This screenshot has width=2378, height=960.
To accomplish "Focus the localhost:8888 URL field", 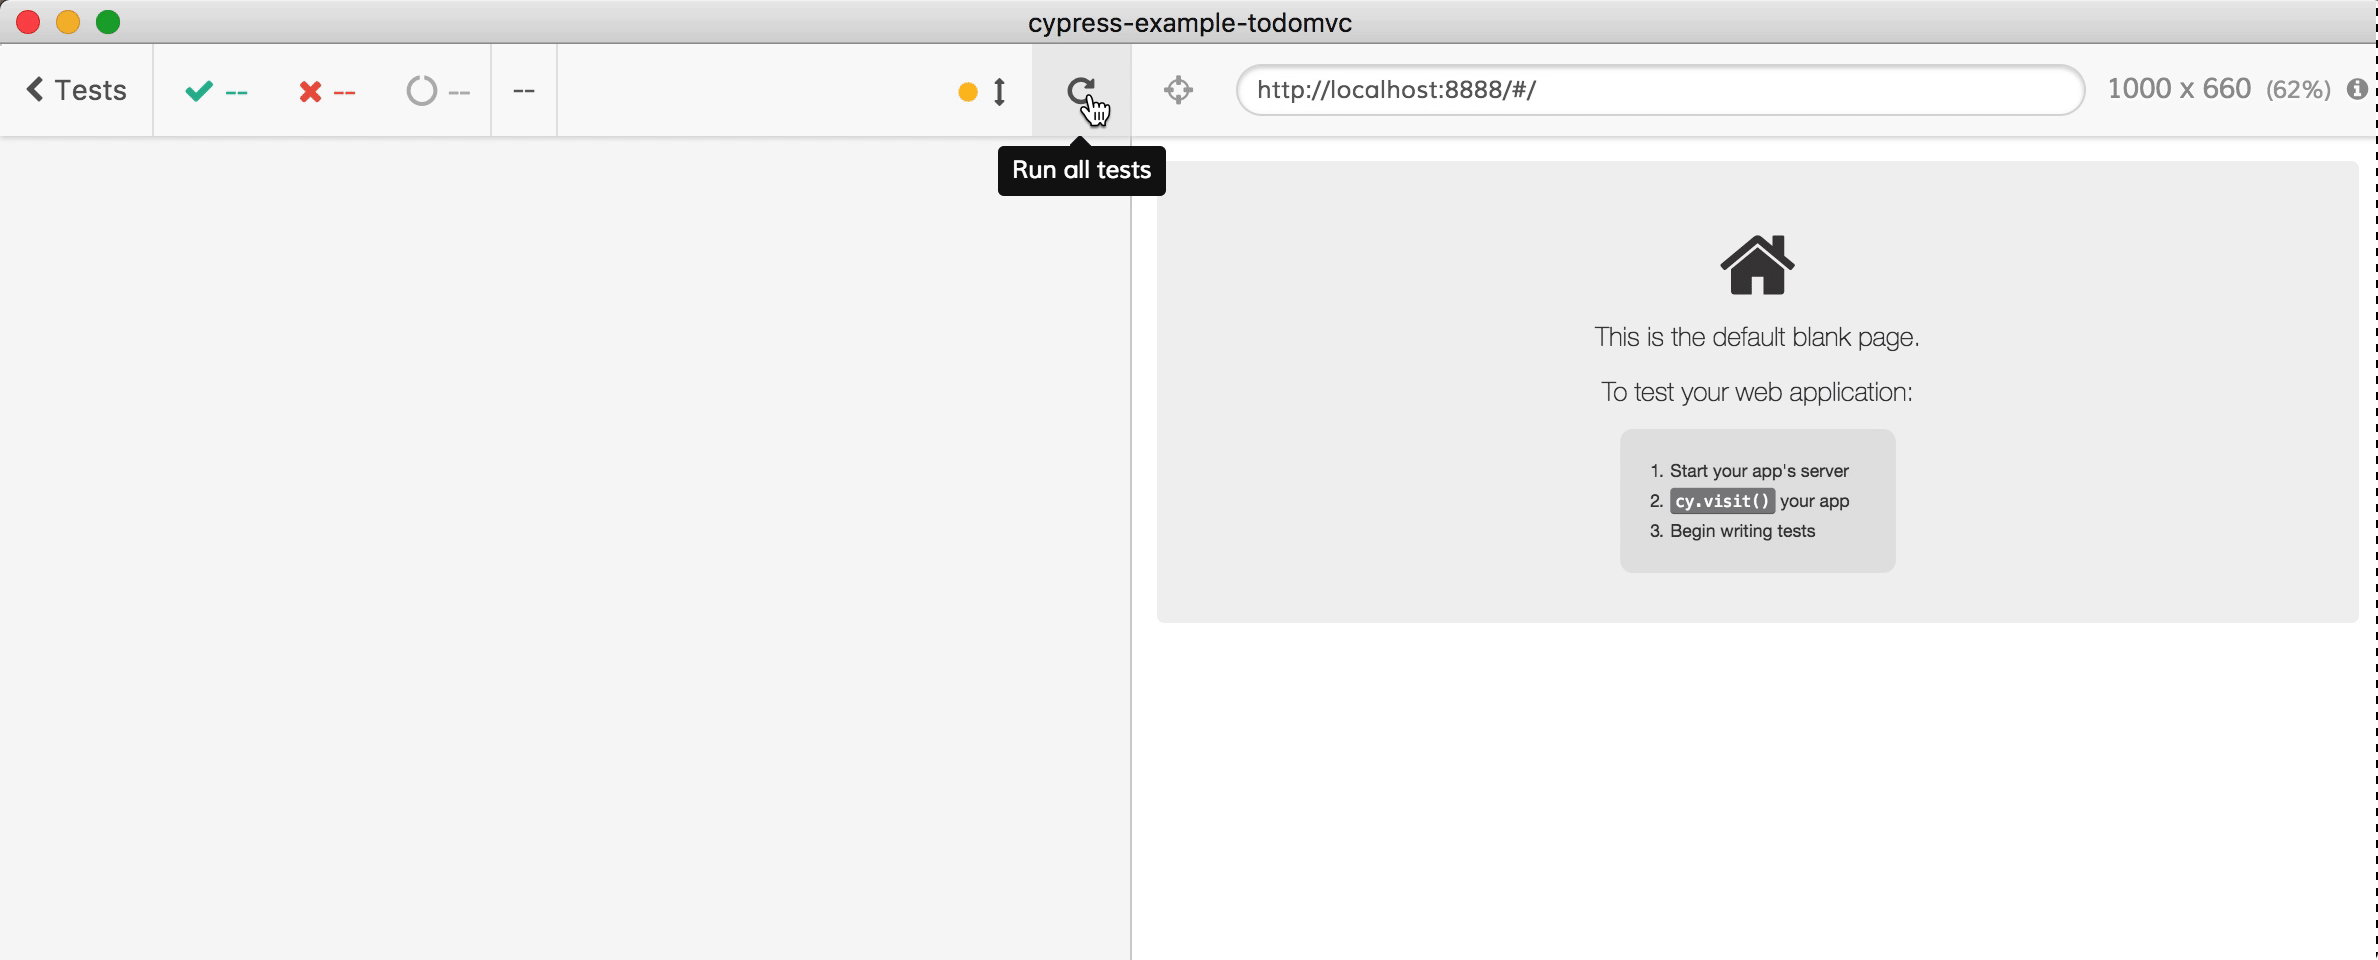I will pos(1660,90).
